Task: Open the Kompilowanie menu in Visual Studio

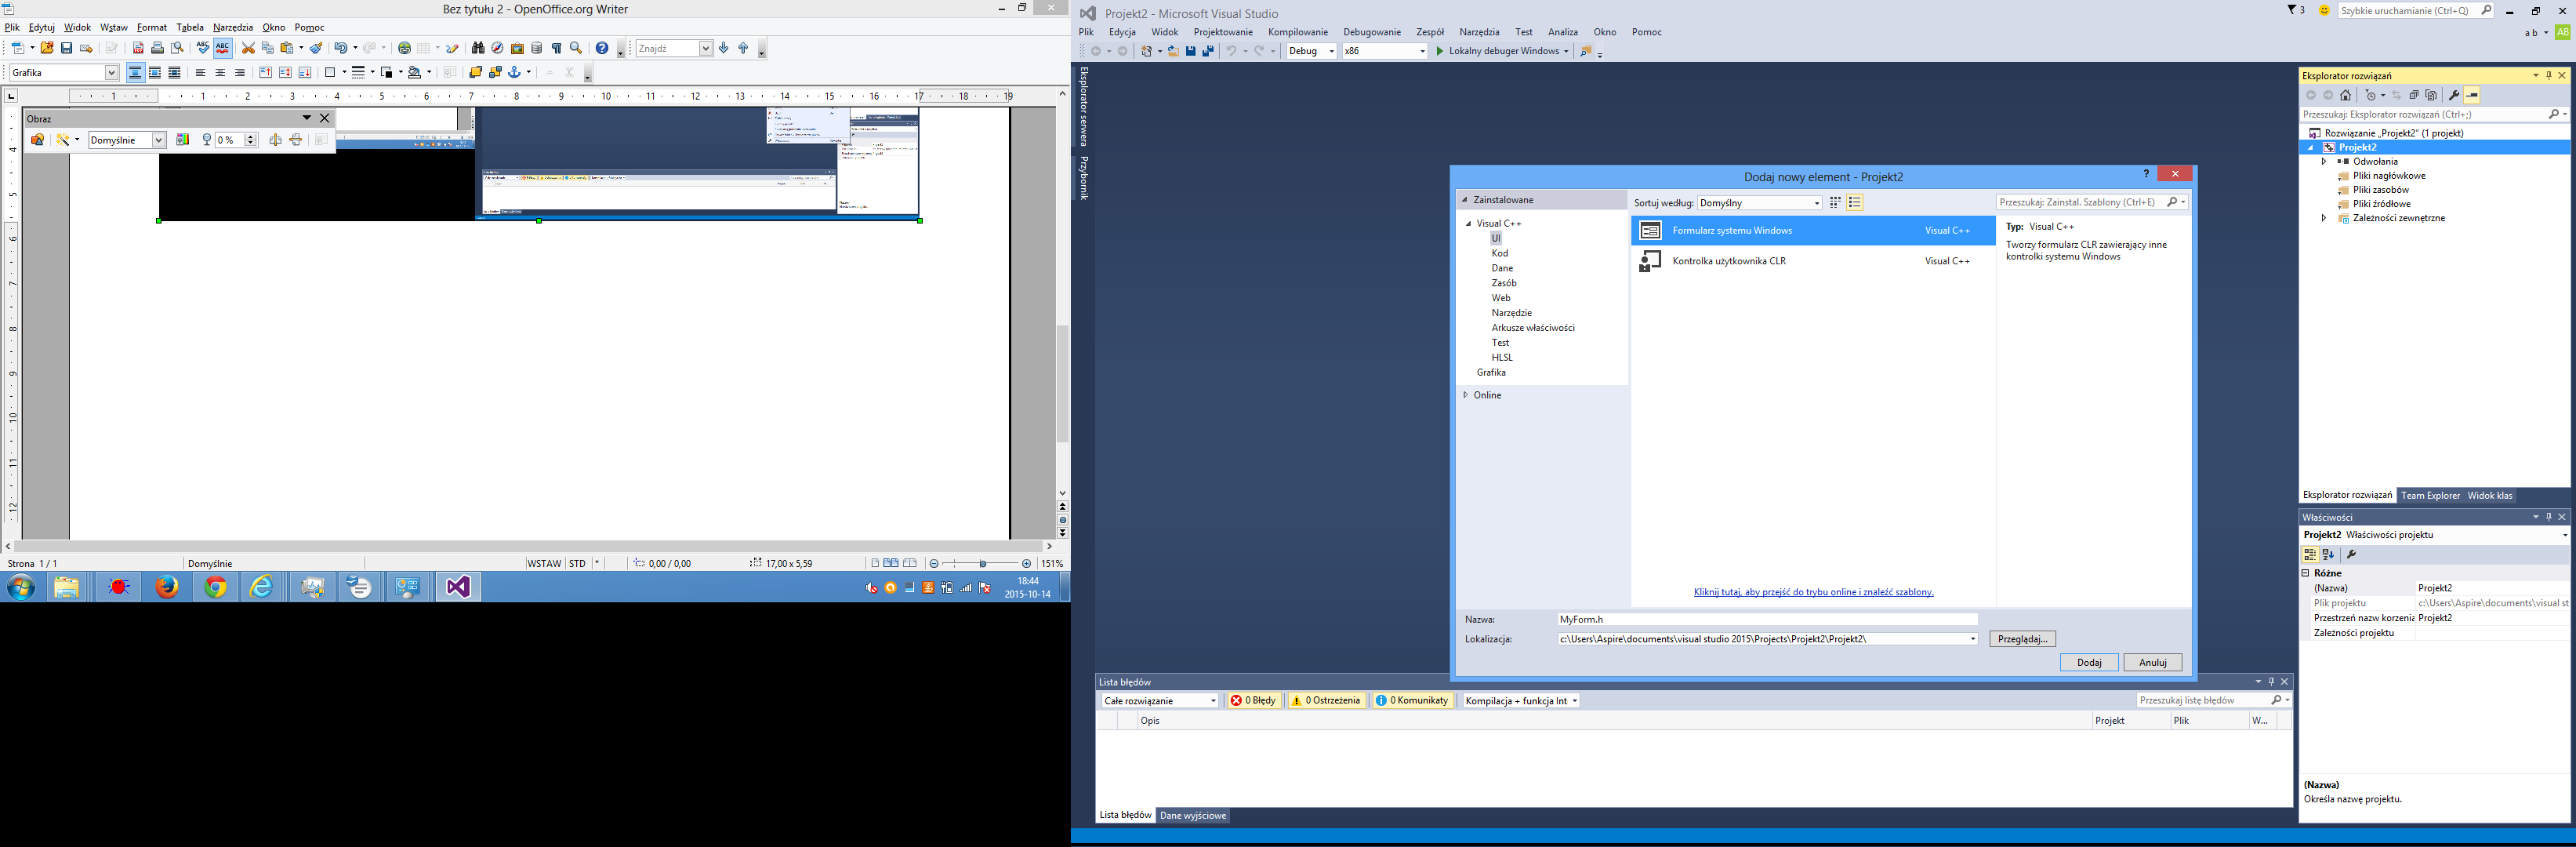Action: point(1298,32)
